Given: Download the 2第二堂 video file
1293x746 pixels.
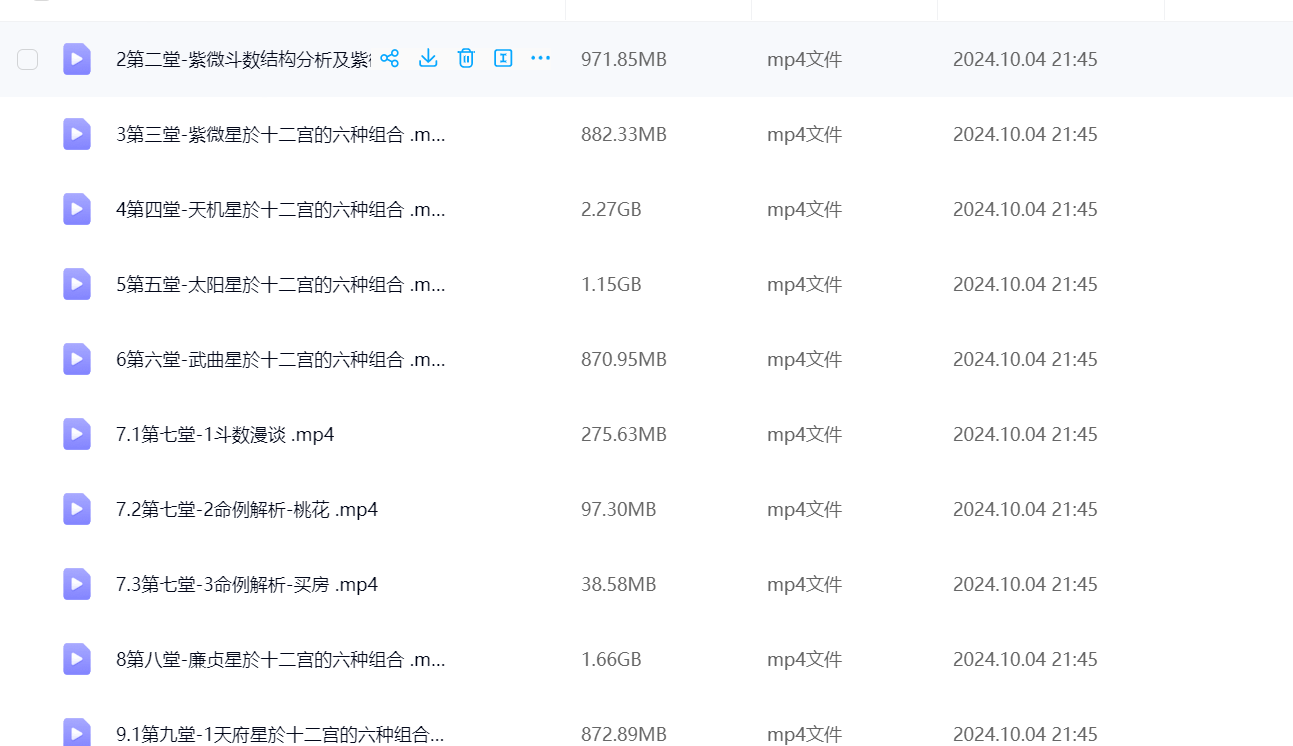Looking at the screenshot, I should tap(428, 58).
